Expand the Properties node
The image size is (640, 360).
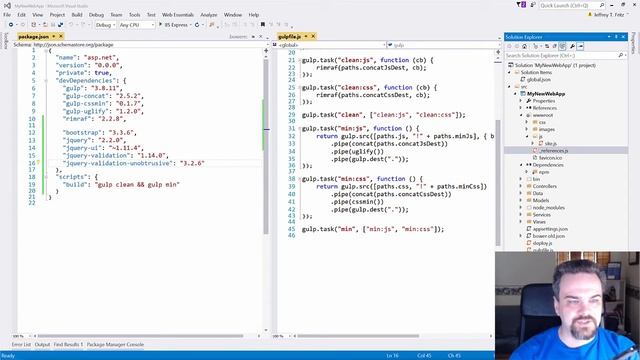click(520, 101)
